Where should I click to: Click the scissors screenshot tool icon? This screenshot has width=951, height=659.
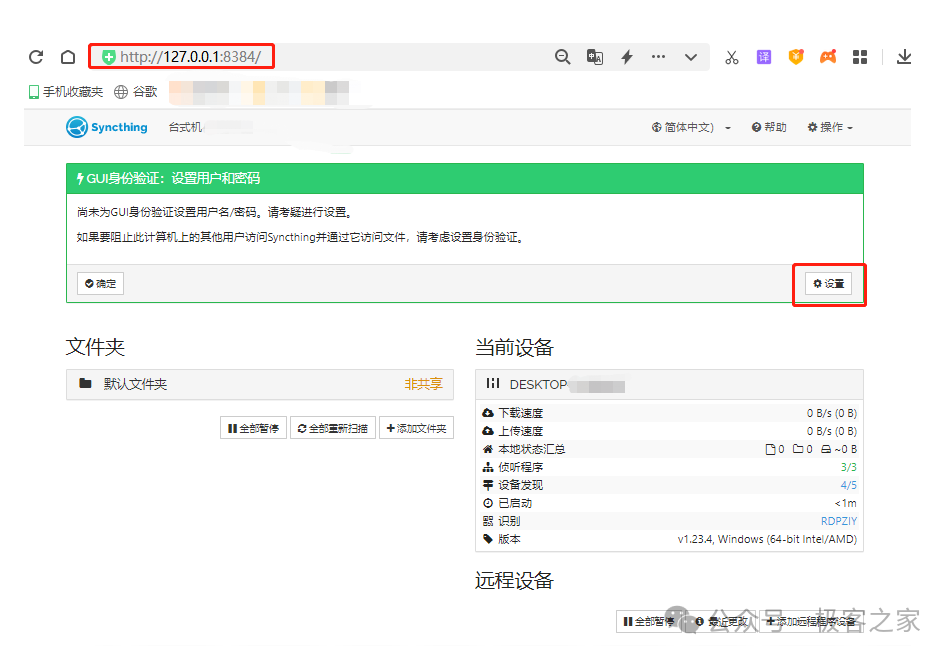(x=732, y=57)
